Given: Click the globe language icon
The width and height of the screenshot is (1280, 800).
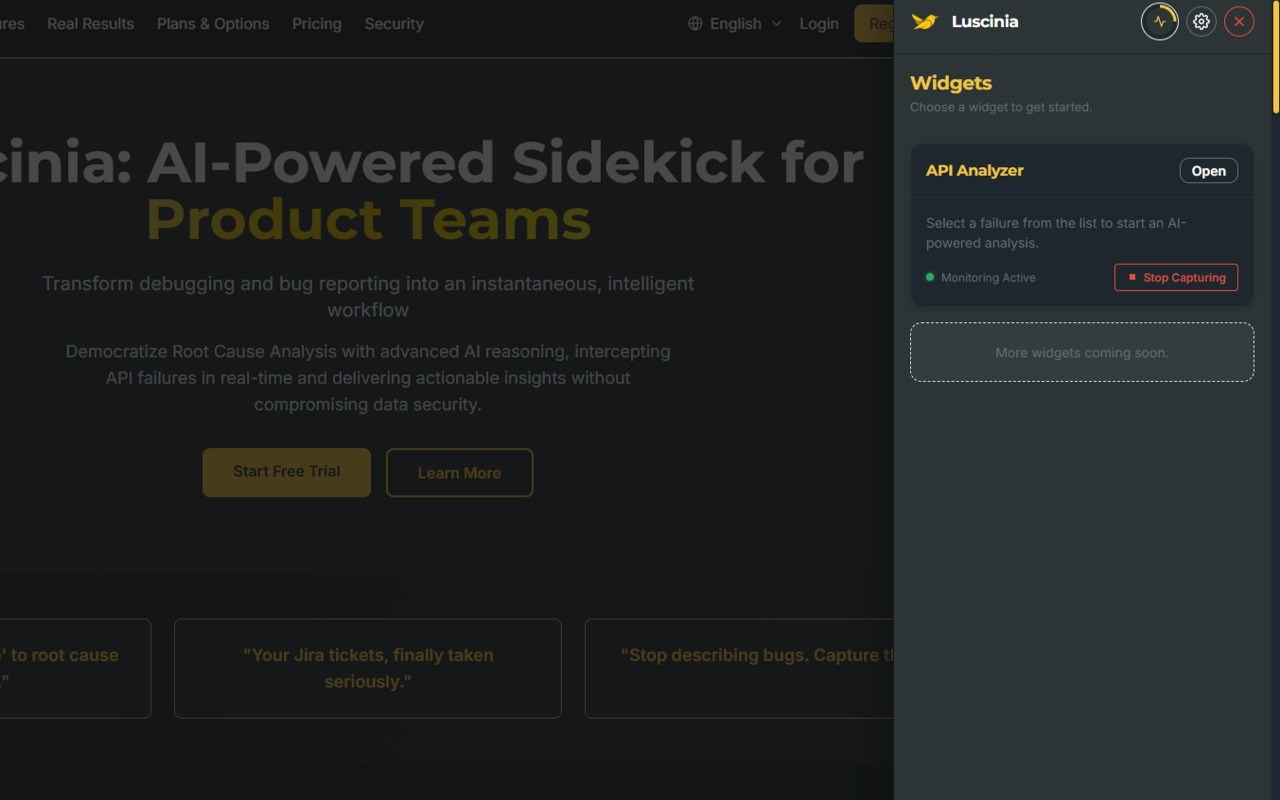Looking at the screenshot, I should (695, 23).
